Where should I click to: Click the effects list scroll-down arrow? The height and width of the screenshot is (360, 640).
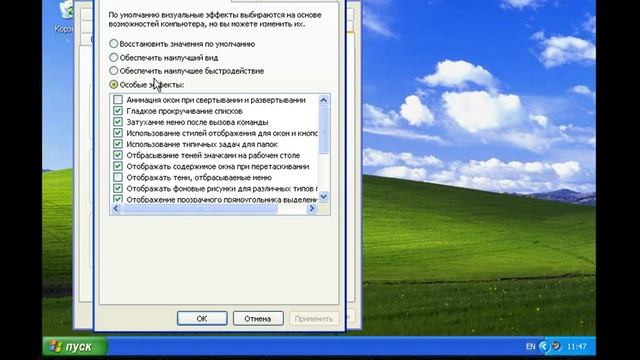(324, 197)
